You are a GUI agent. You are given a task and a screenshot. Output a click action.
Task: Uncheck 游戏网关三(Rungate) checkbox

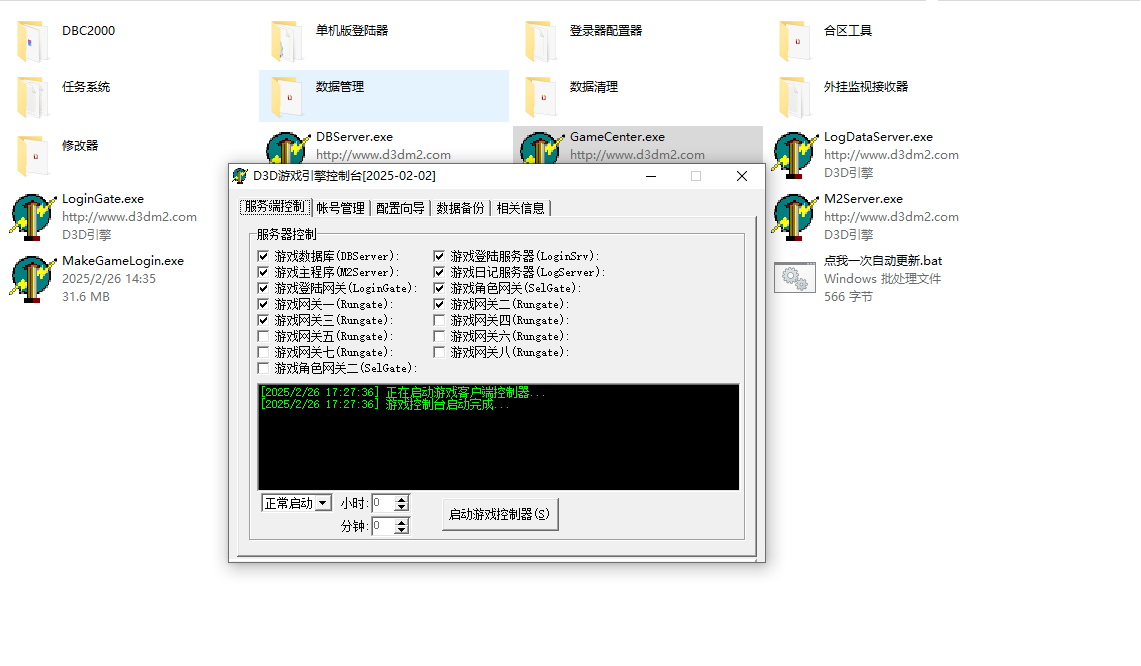point(263,320)
